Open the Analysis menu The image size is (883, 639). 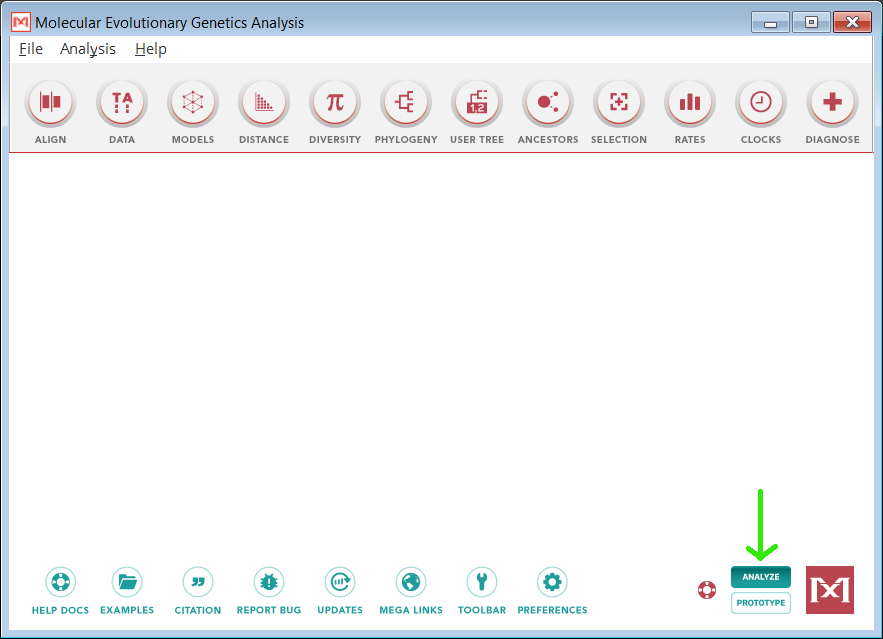click(88, 49)
